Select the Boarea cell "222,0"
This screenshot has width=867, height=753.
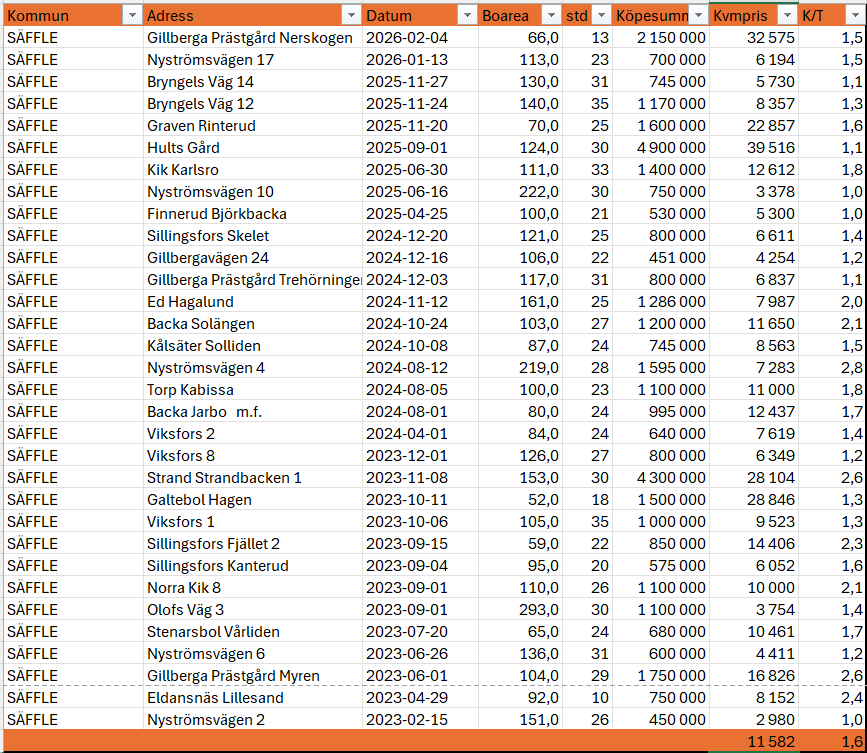[x=520, y=192]
